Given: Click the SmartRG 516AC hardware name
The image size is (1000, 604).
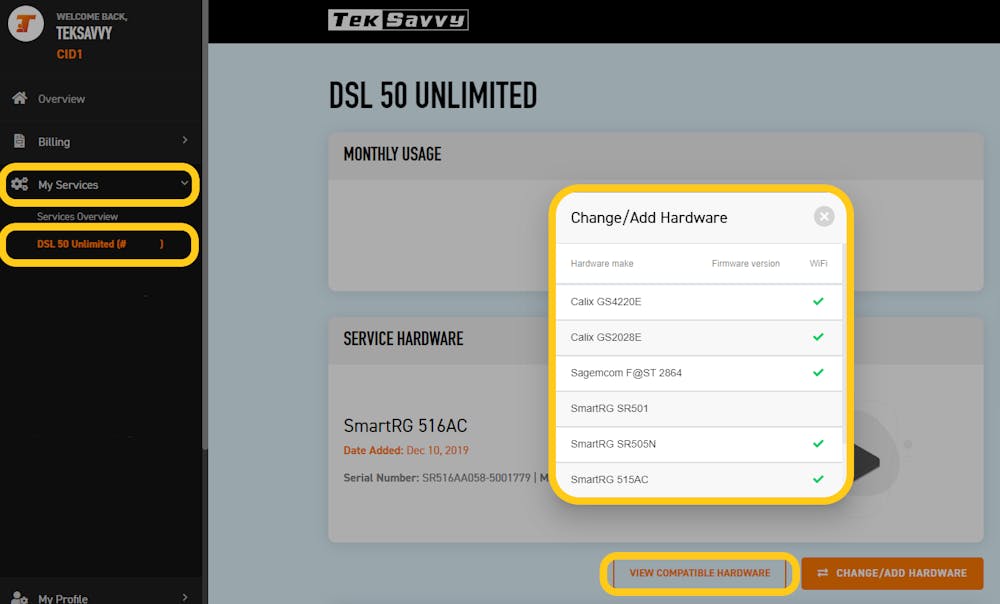Looking at the screenshot, I should coord(405,425).
